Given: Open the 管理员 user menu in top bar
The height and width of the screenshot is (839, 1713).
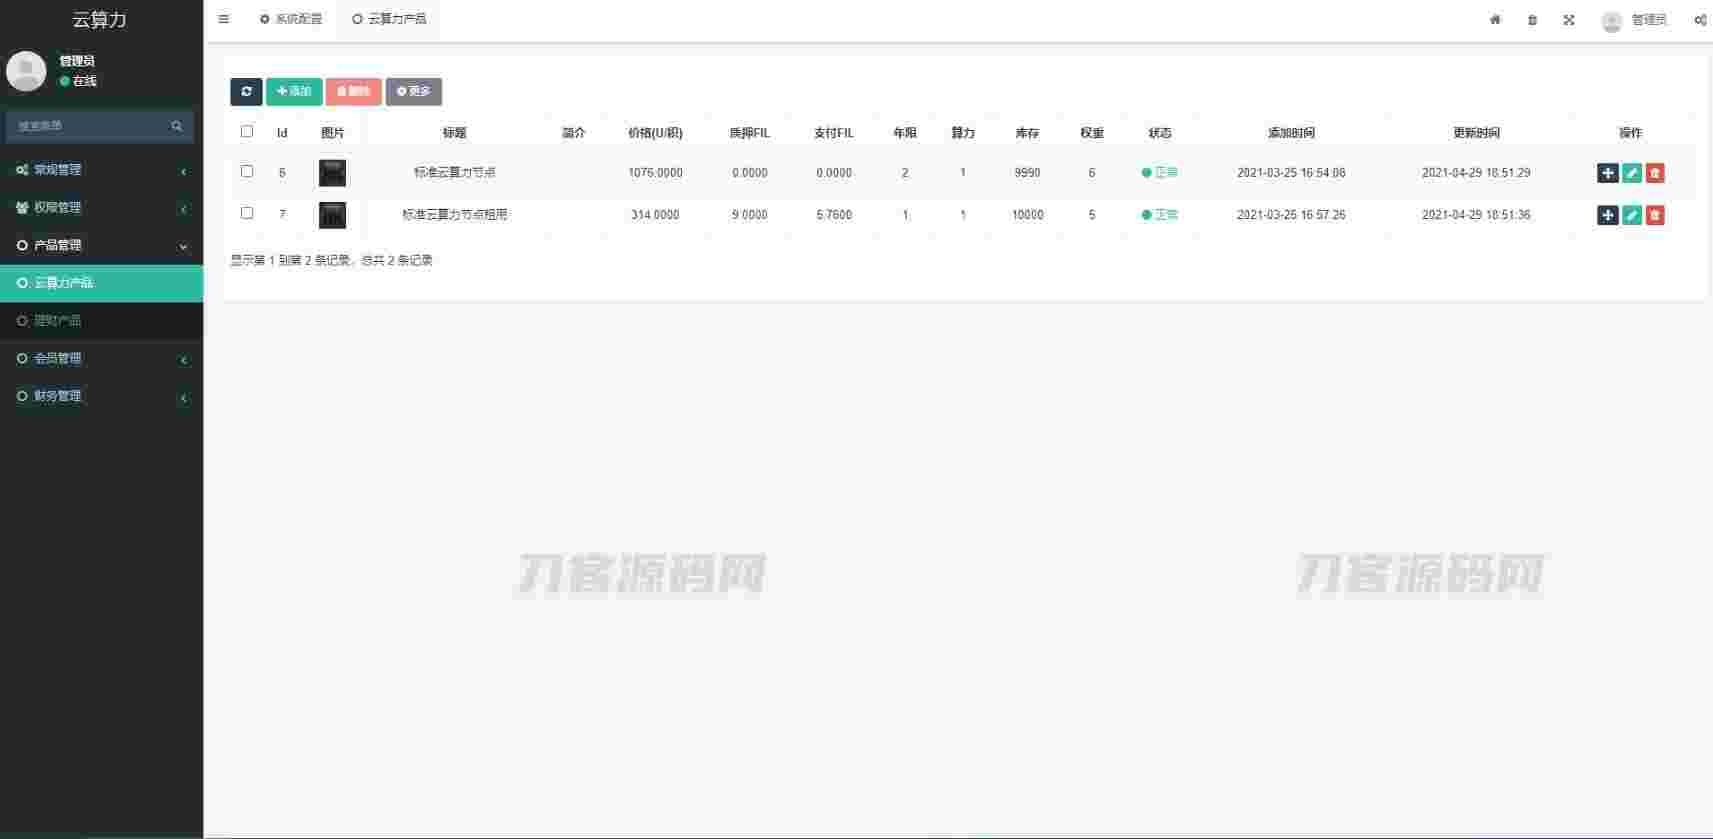Looking at the screenshot, I should tap(1634, 20).
